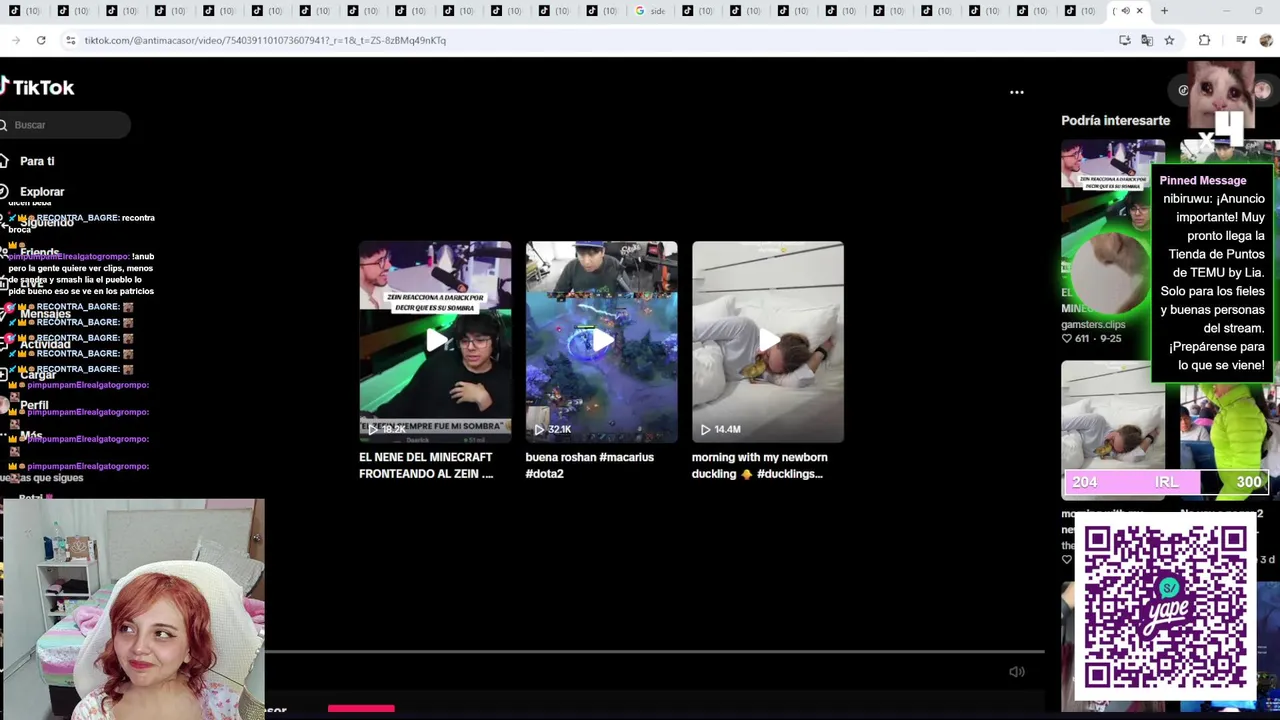Click the install app icon in address bar

point(1125,40)
